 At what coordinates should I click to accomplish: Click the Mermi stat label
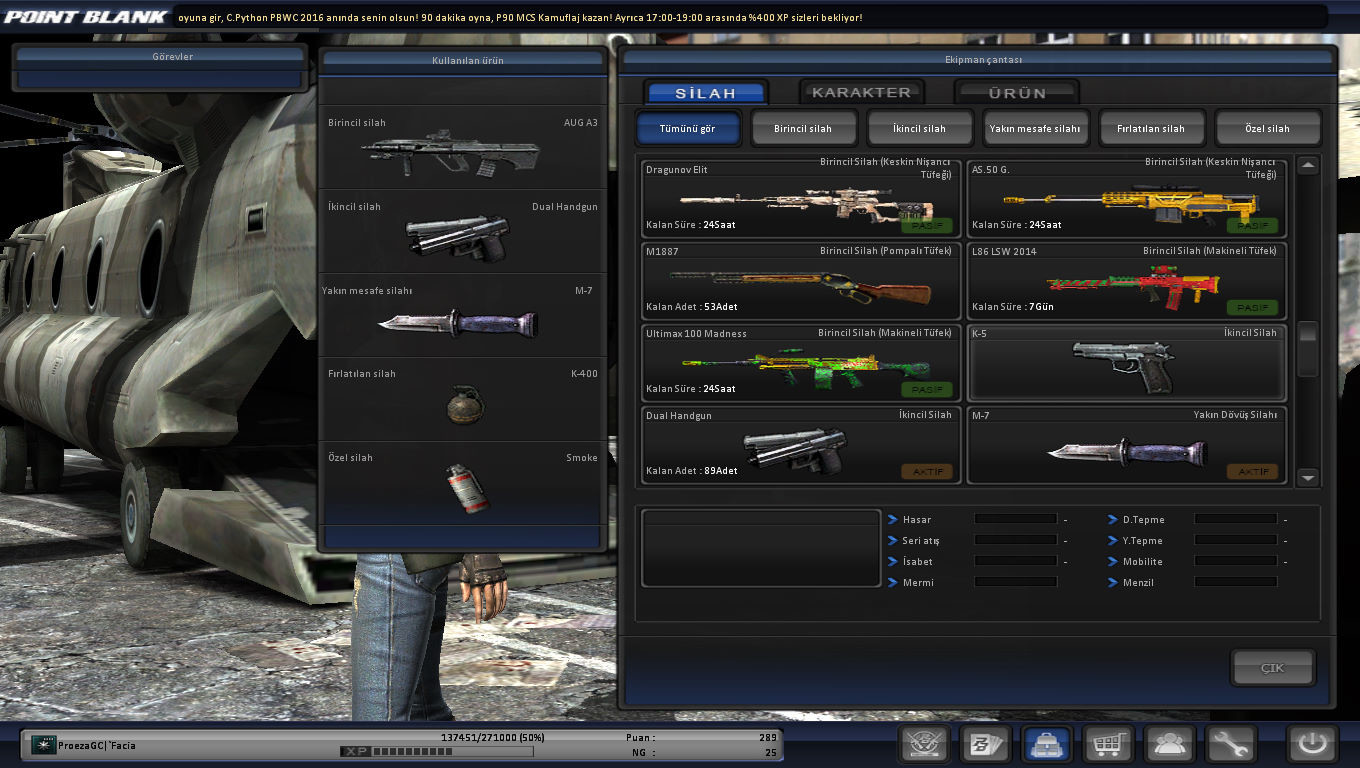click(918, 583)
